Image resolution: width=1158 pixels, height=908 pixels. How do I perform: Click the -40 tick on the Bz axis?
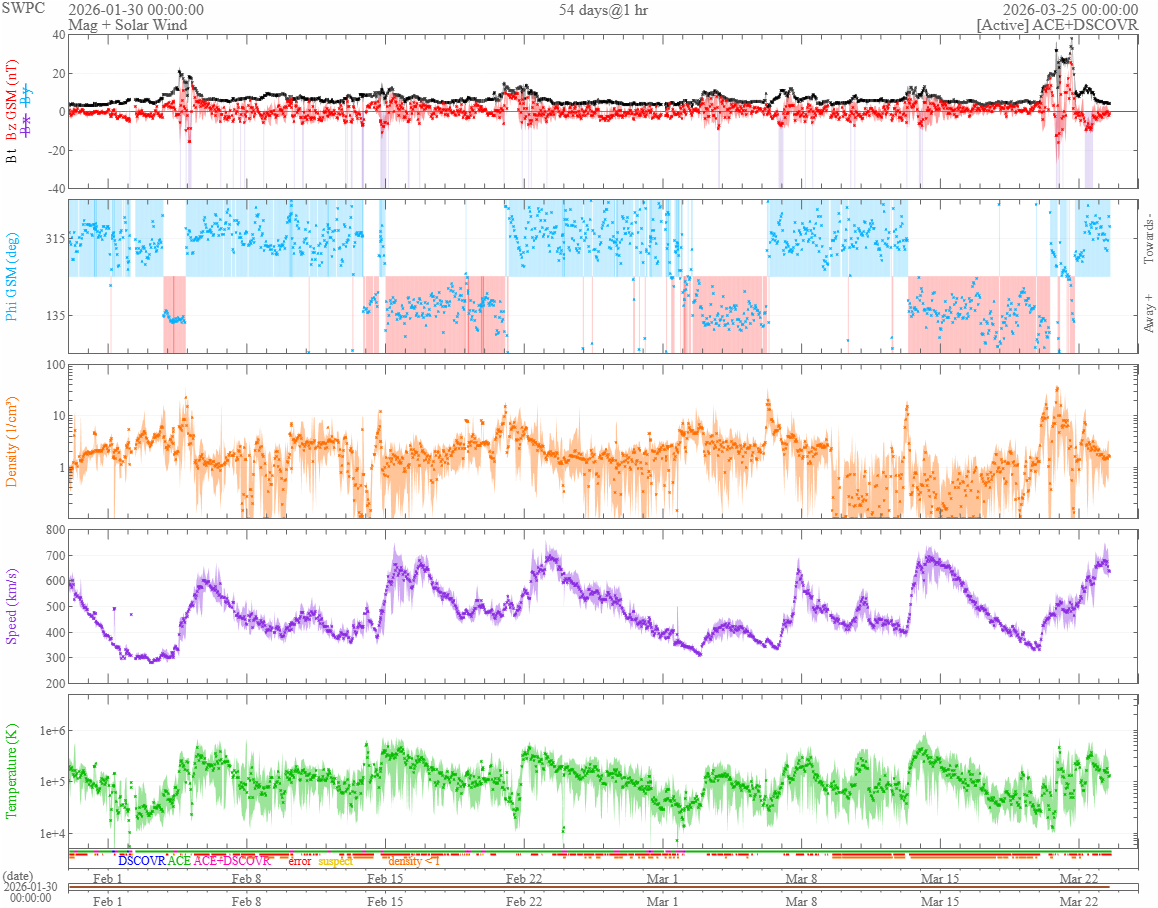click(55, 188)
